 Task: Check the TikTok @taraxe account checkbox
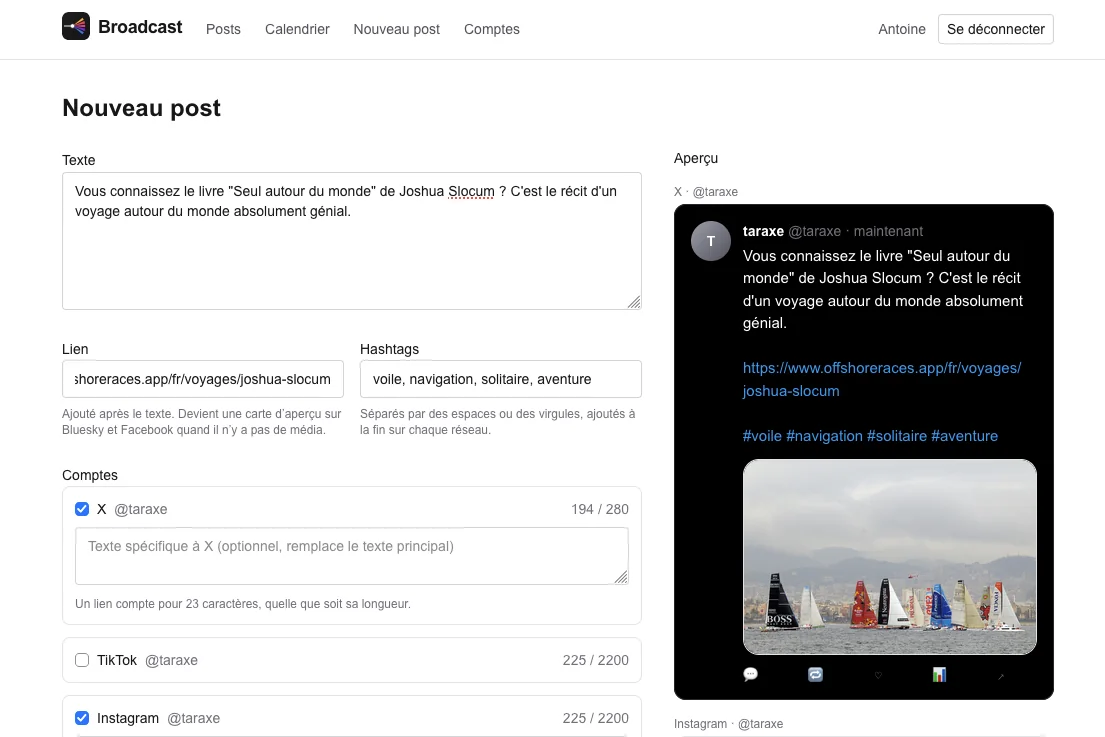coord(82,660)
